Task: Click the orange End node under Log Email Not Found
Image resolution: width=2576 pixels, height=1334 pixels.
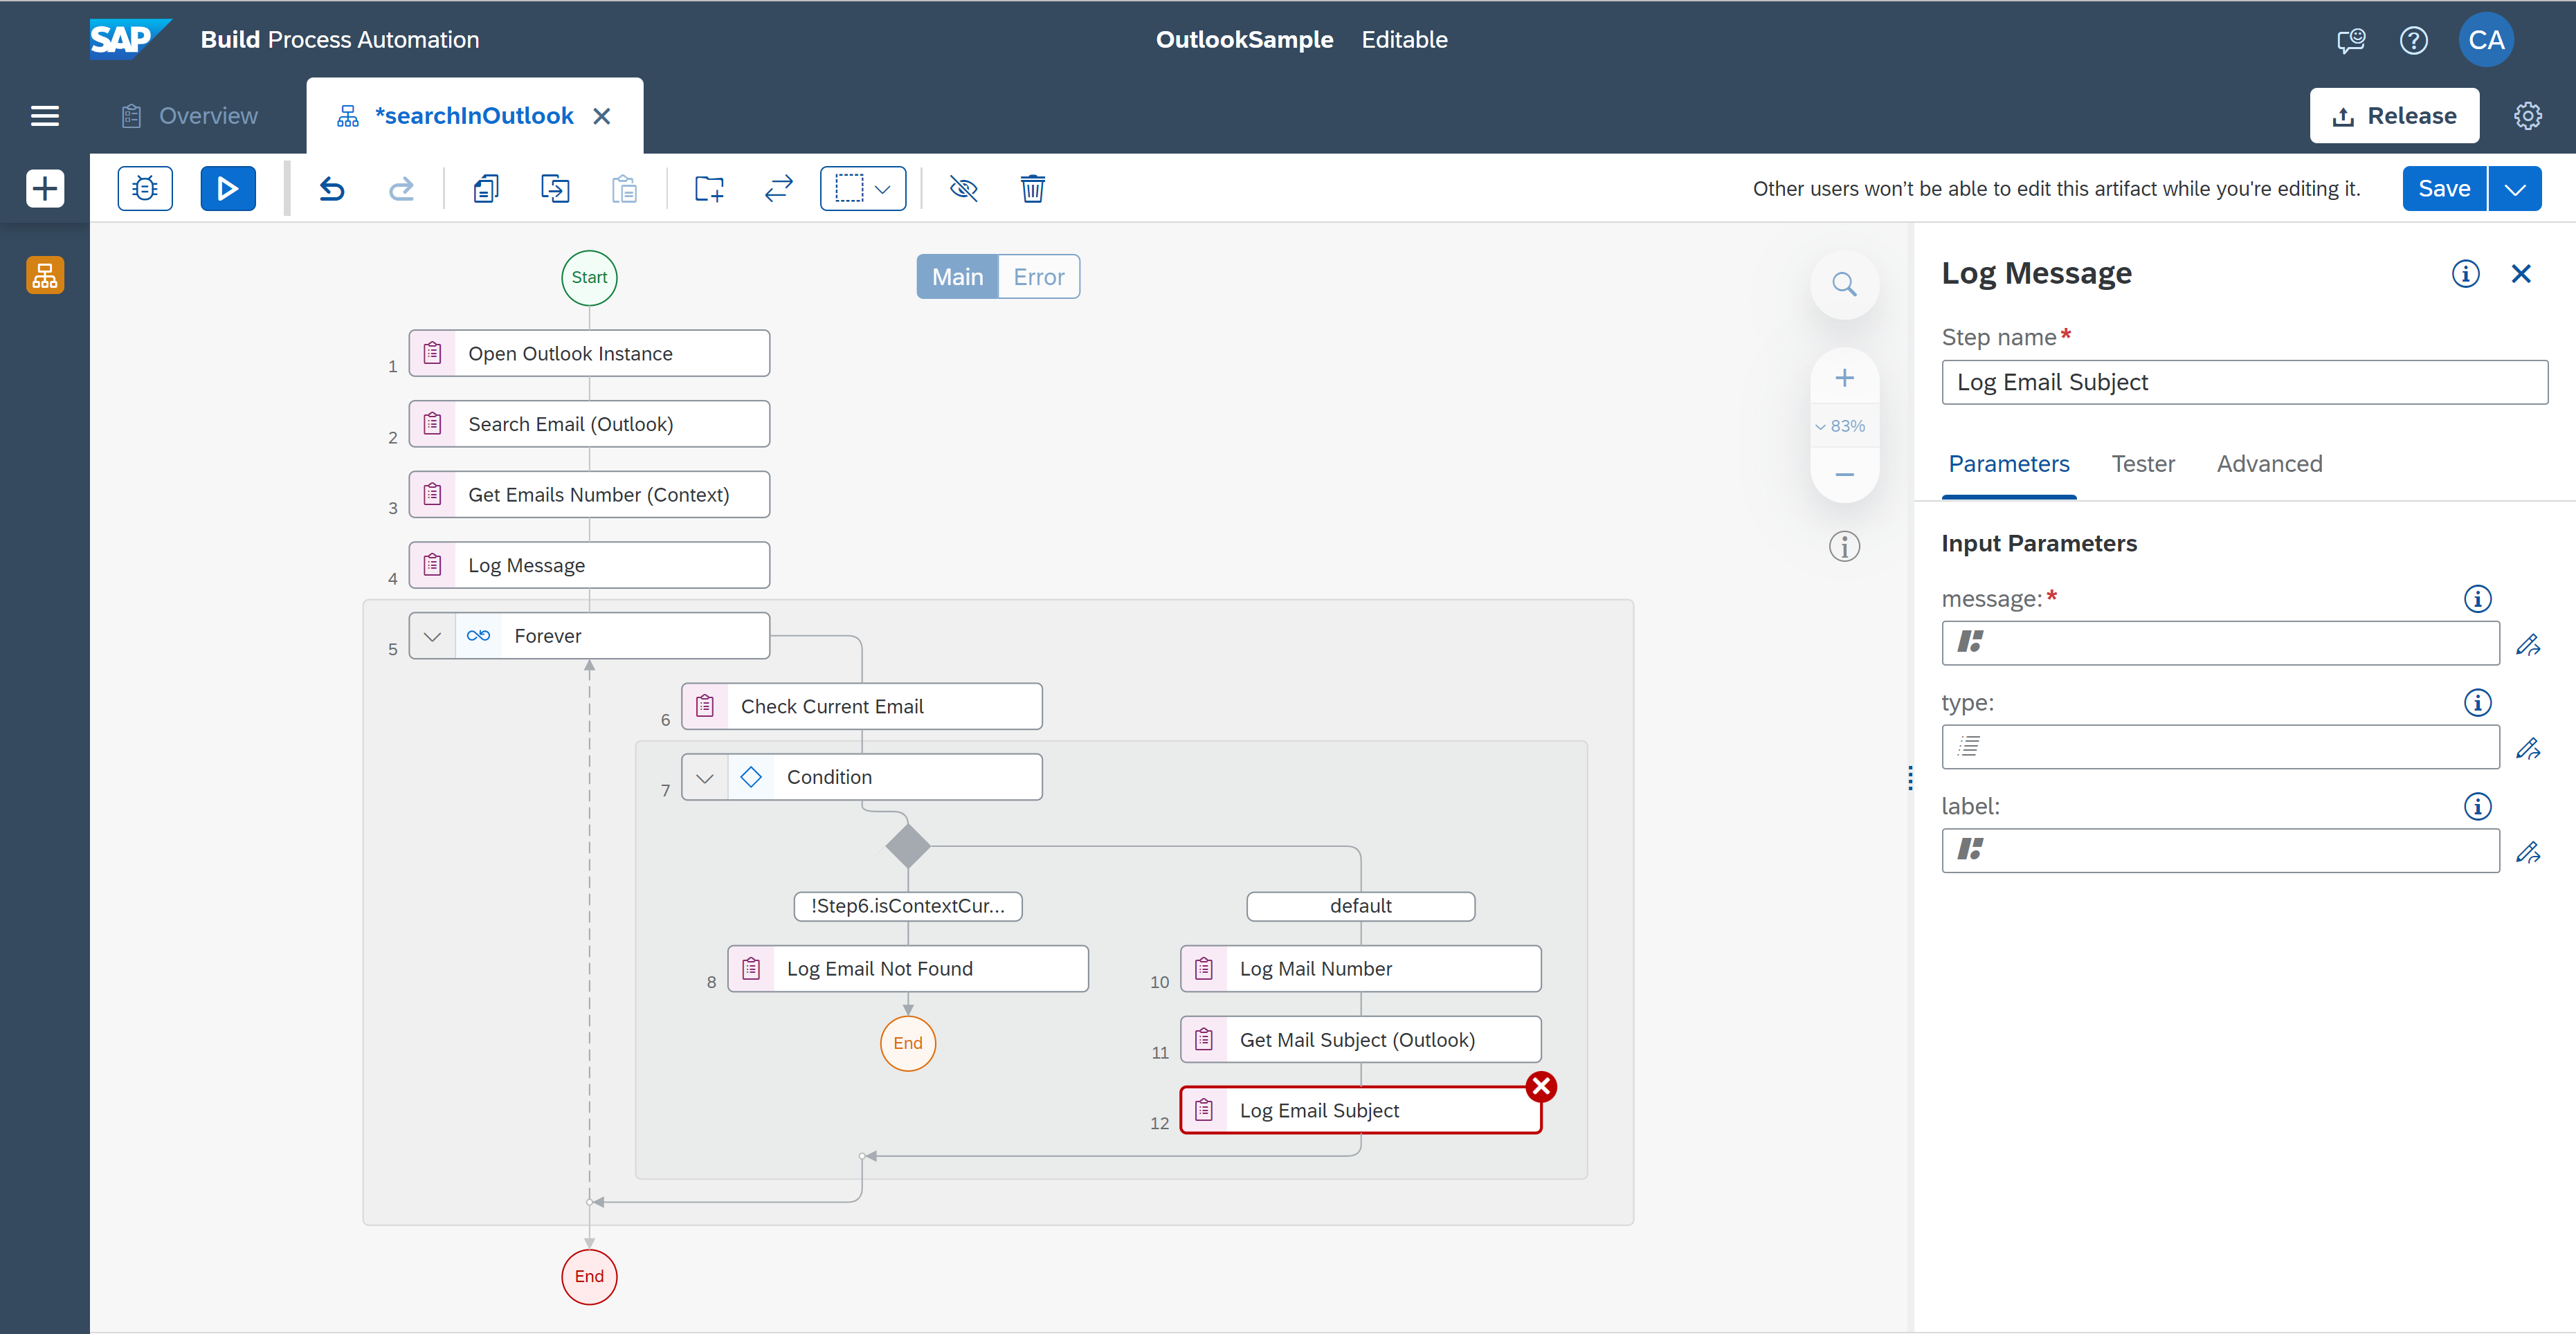Action: [x=908, y=1044]
